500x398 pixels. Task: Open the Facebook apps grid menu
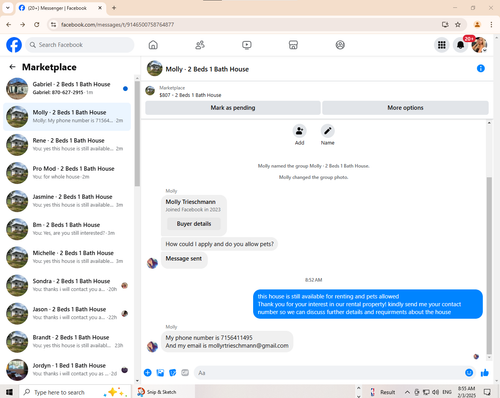pos(442,45)
